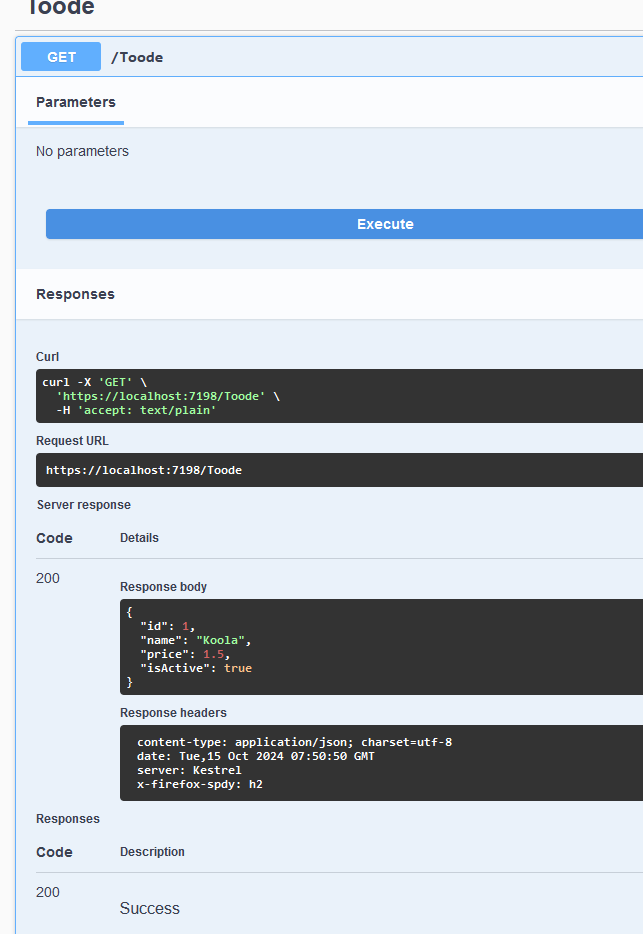This screenshot has height=934, width=643.
Task: Click the "isActive": true line
Action: (195, 668)
